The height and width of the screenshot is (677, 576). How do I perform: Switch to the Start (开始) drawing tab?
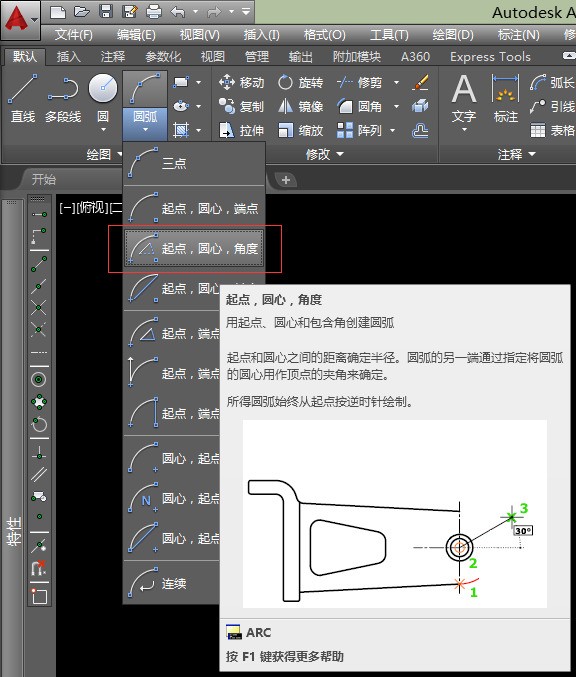[x=44, y=179]
